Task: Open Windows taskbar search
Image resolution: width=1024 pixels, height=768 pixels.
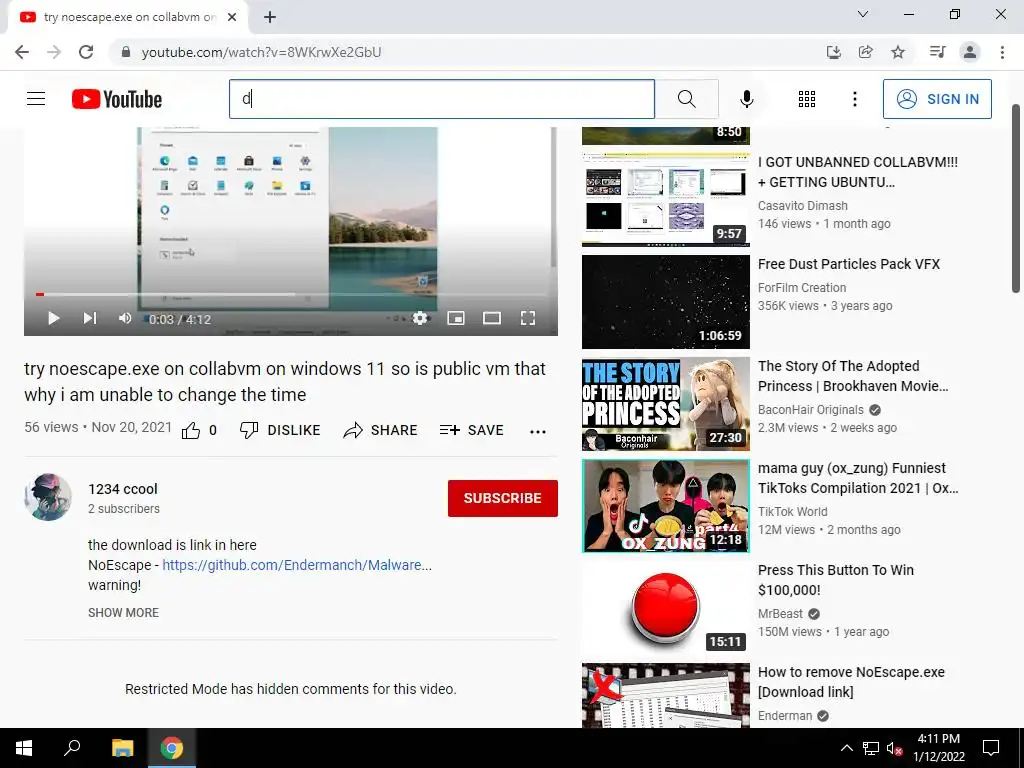Action: pos(72,748)
